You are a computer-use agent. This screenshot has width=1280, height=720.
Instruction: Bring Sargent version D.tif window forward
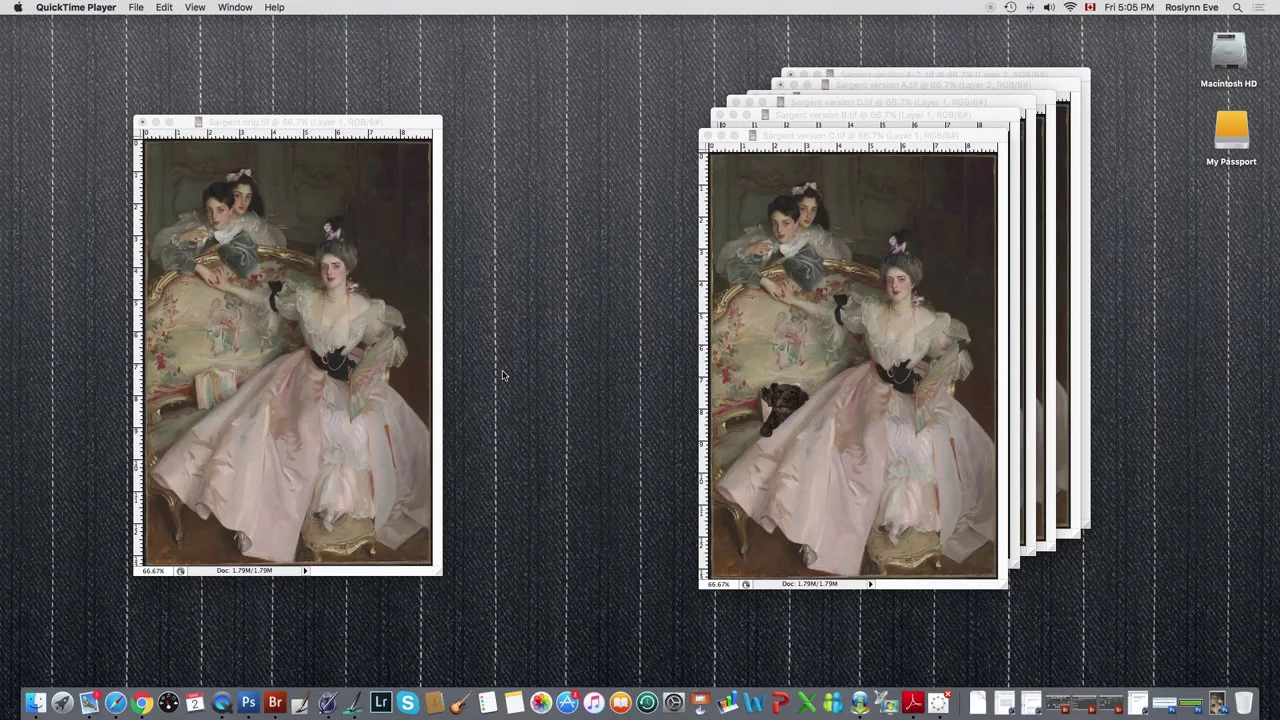pos(880,102)
